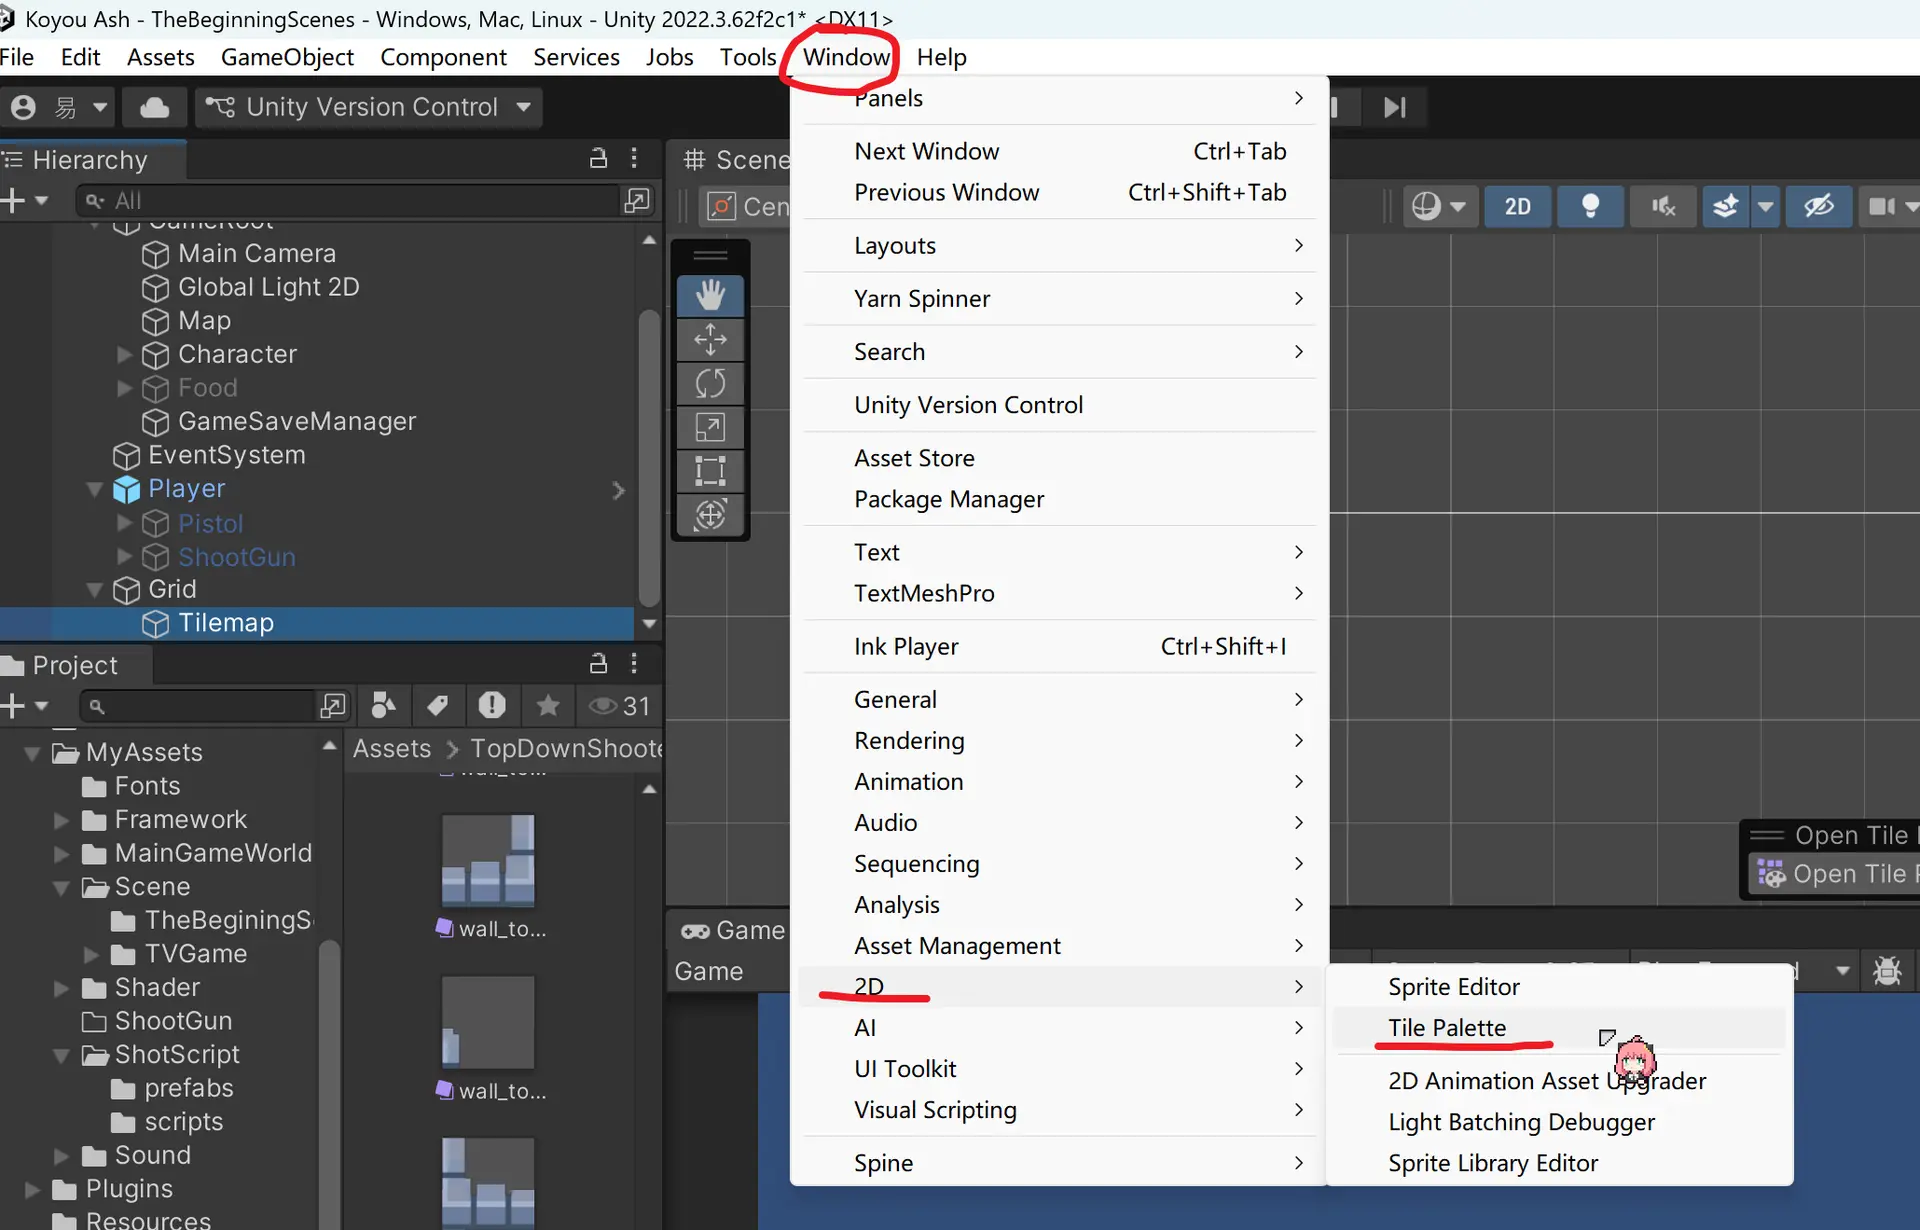Open the cloud services icon

point(154,107)
